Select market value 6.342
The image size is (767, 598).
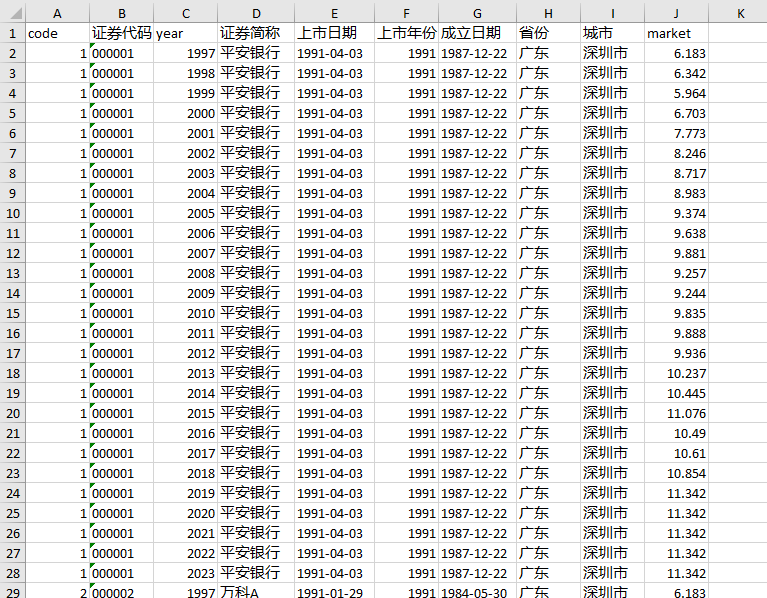point(677,73)
